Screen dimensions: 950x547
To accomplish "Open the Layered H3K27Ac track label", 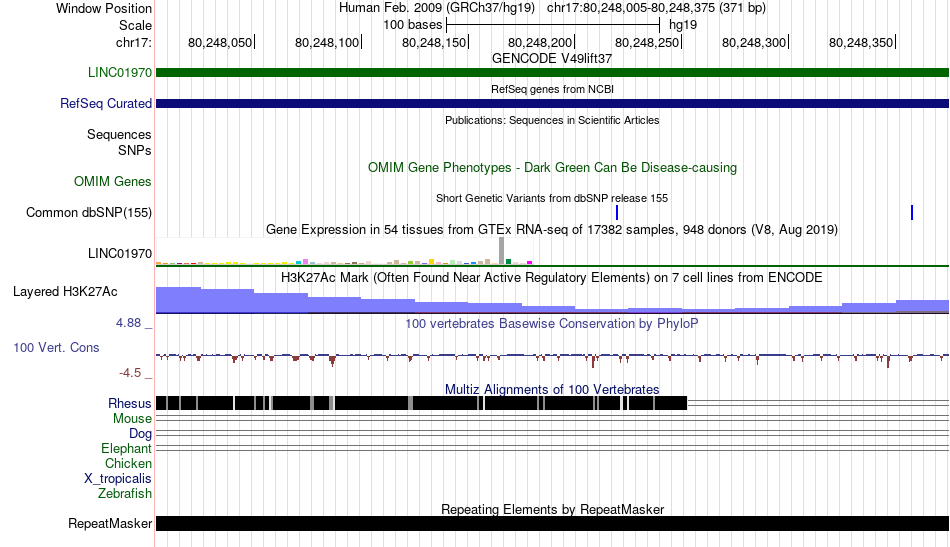I will [x=65, y=291].
